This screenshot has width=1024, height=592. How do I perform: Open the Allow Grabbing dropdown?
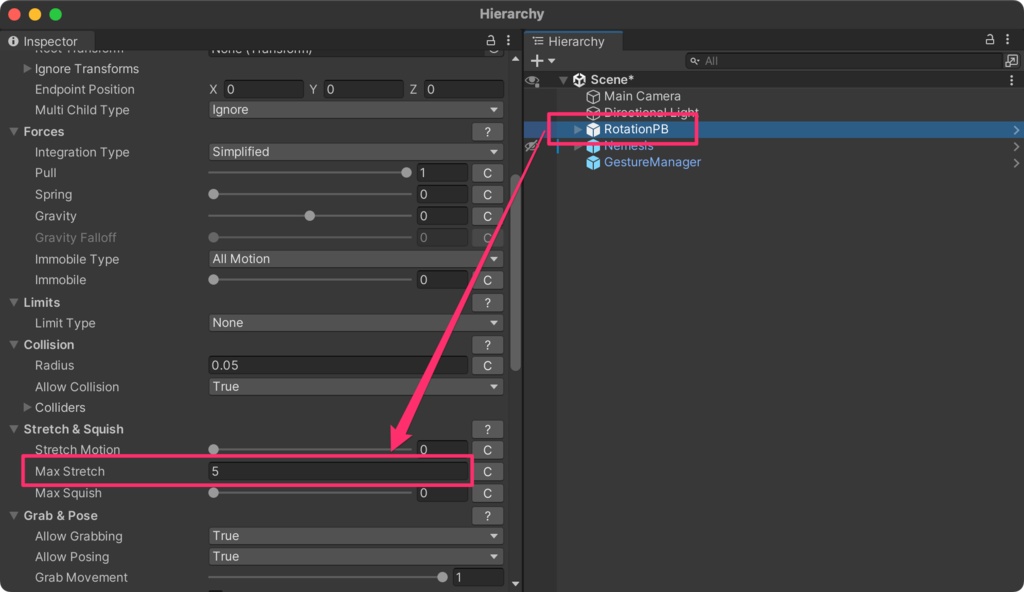355,536
